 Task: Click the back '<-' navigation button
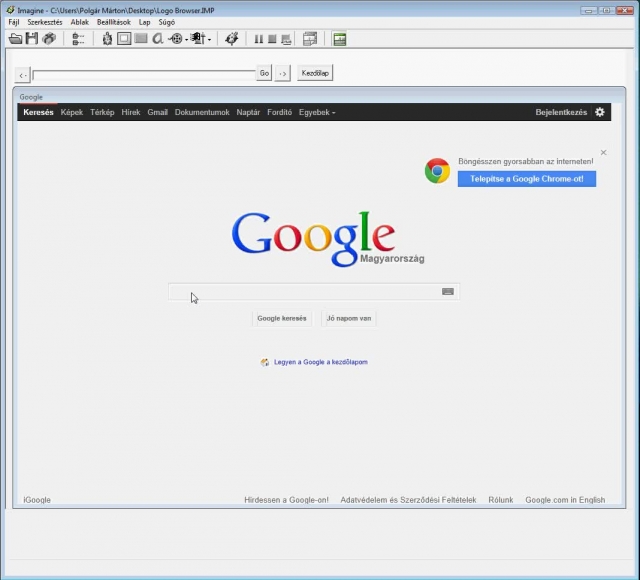(x=22, y=75)
